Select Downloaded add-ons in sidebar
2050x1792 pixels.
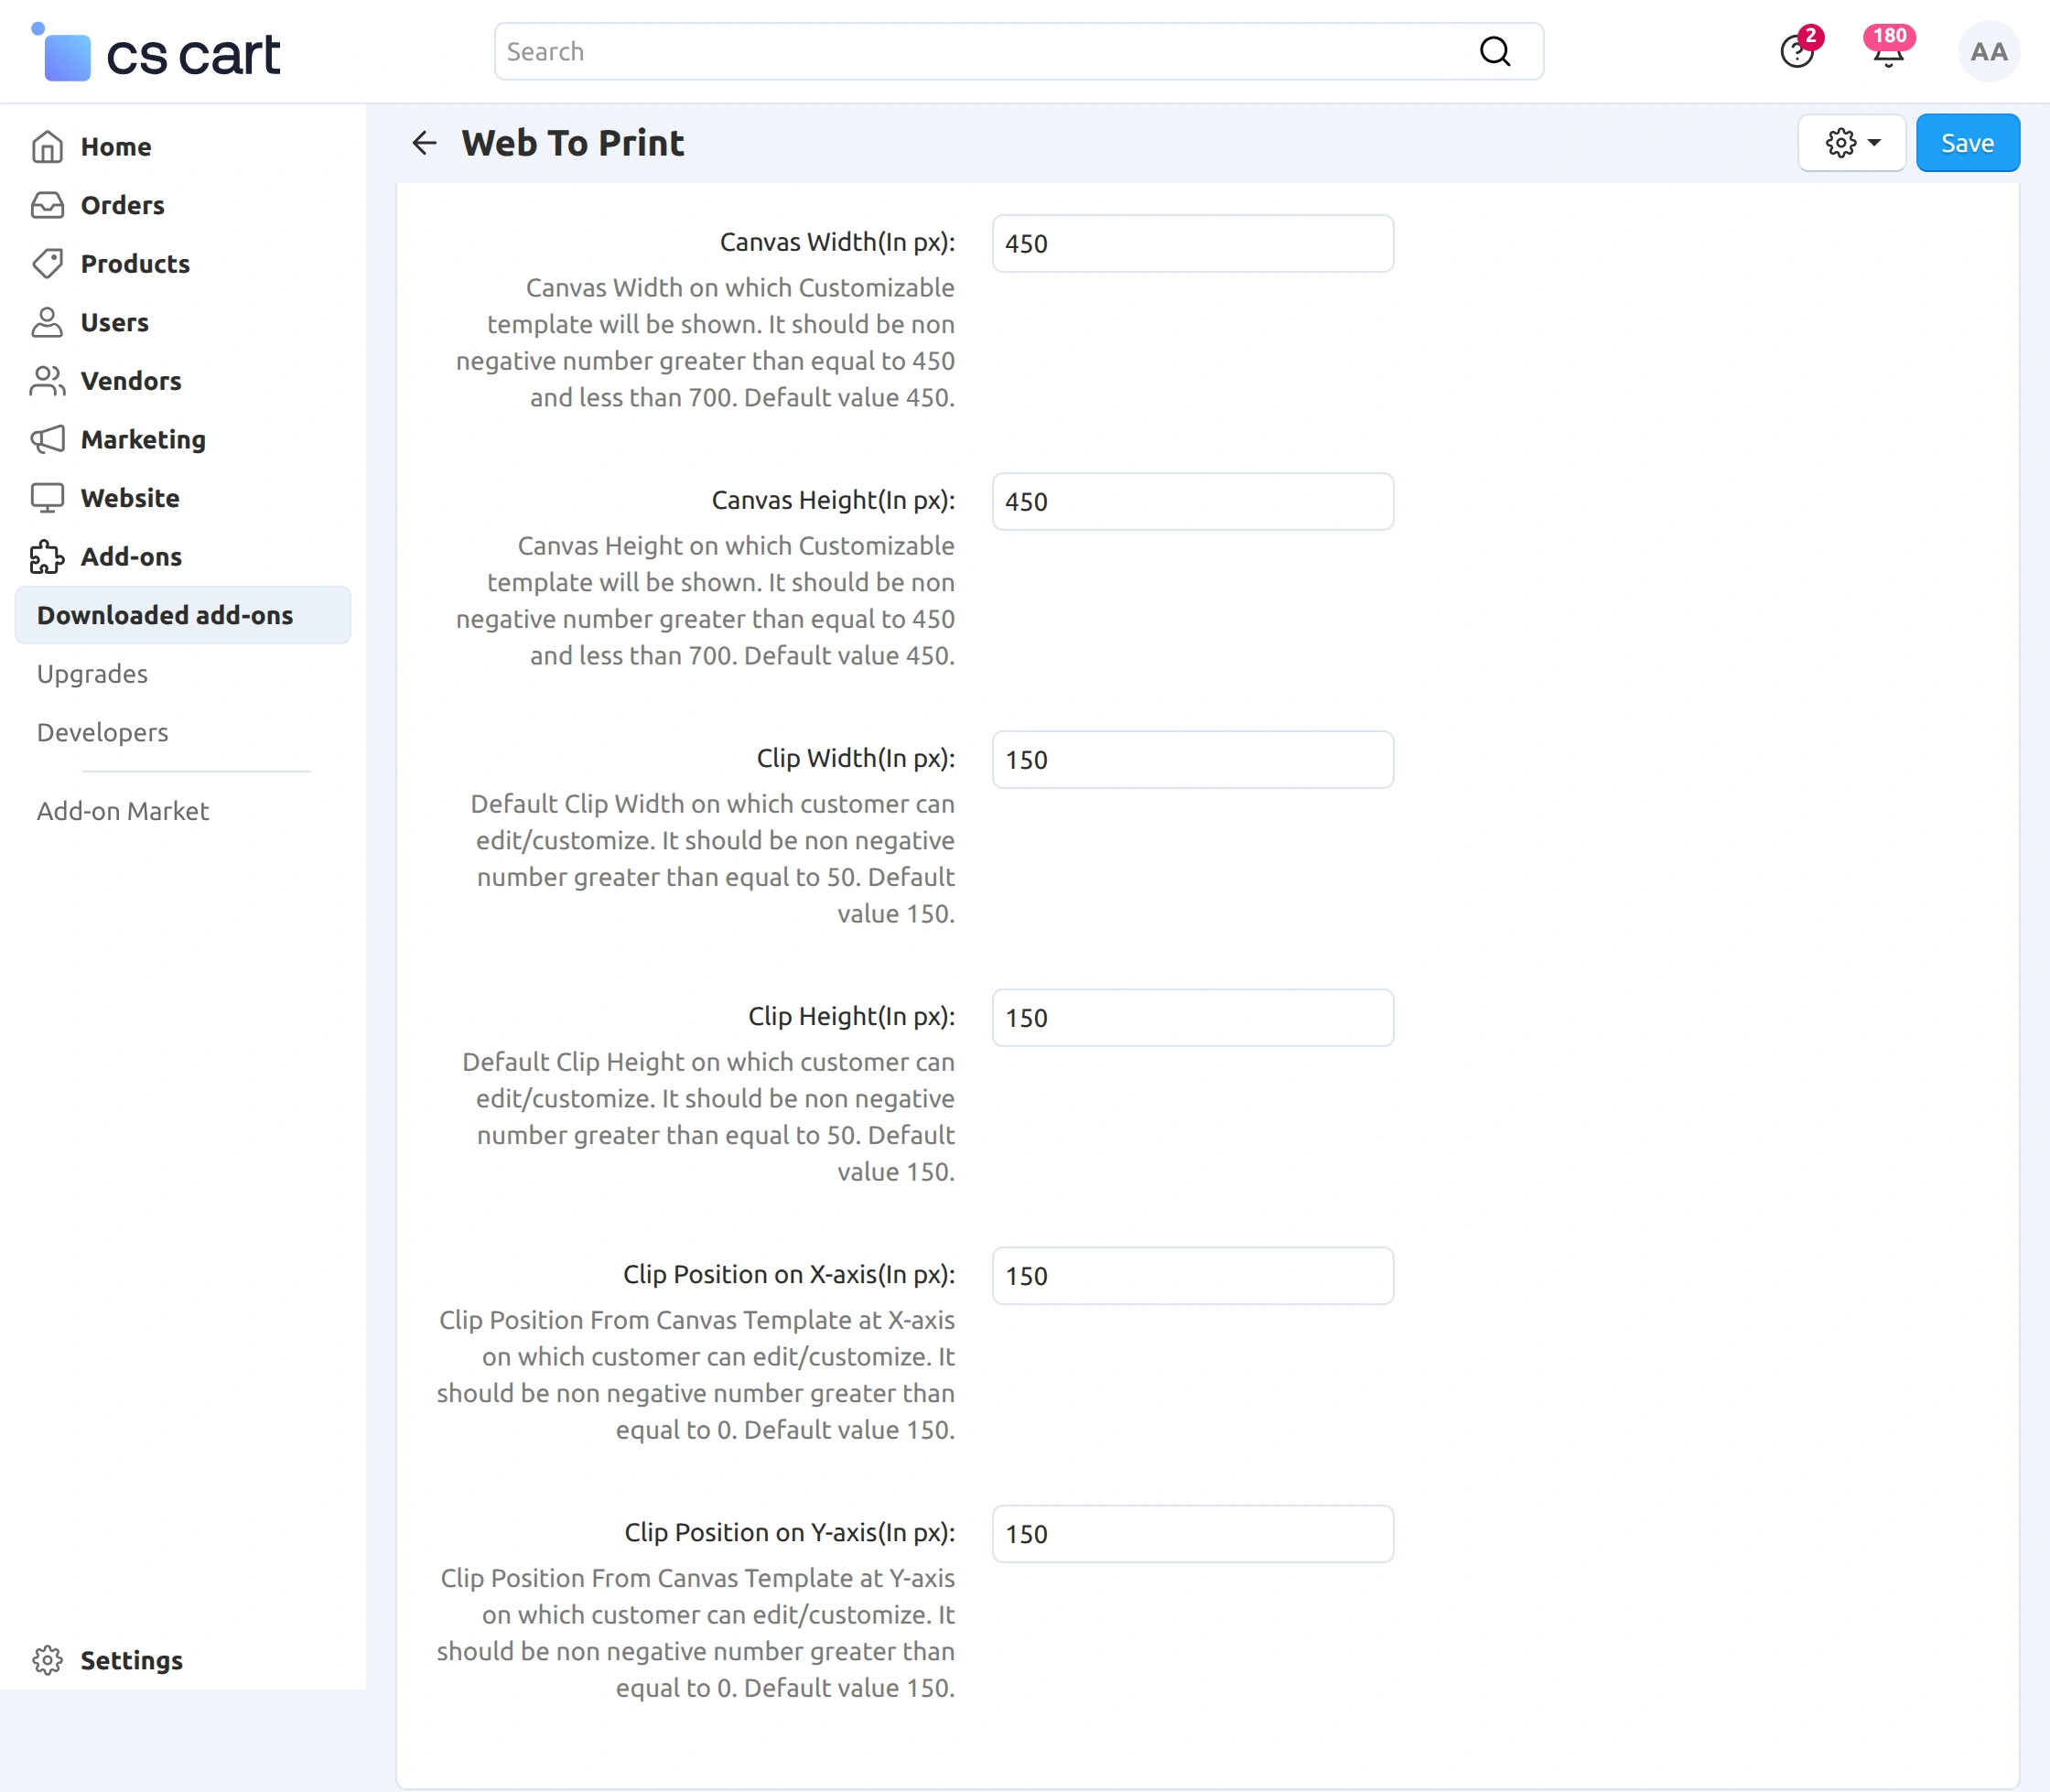[165, 615]
